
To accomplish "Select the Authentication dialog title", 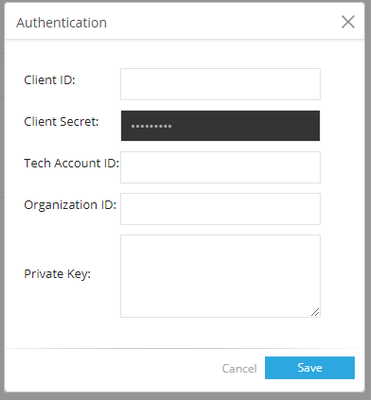I will point(62,23).
